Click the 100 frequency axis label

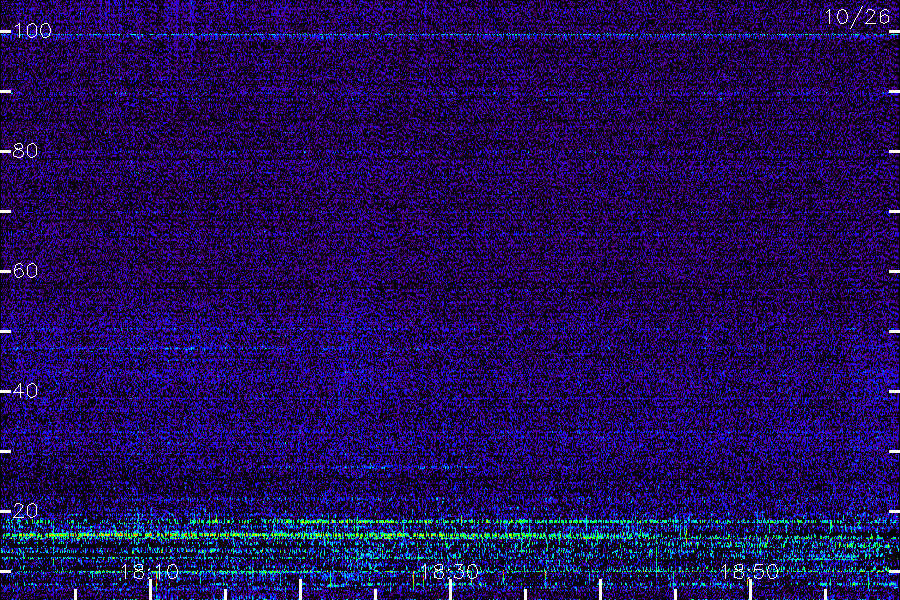click(x=32, y=31)
